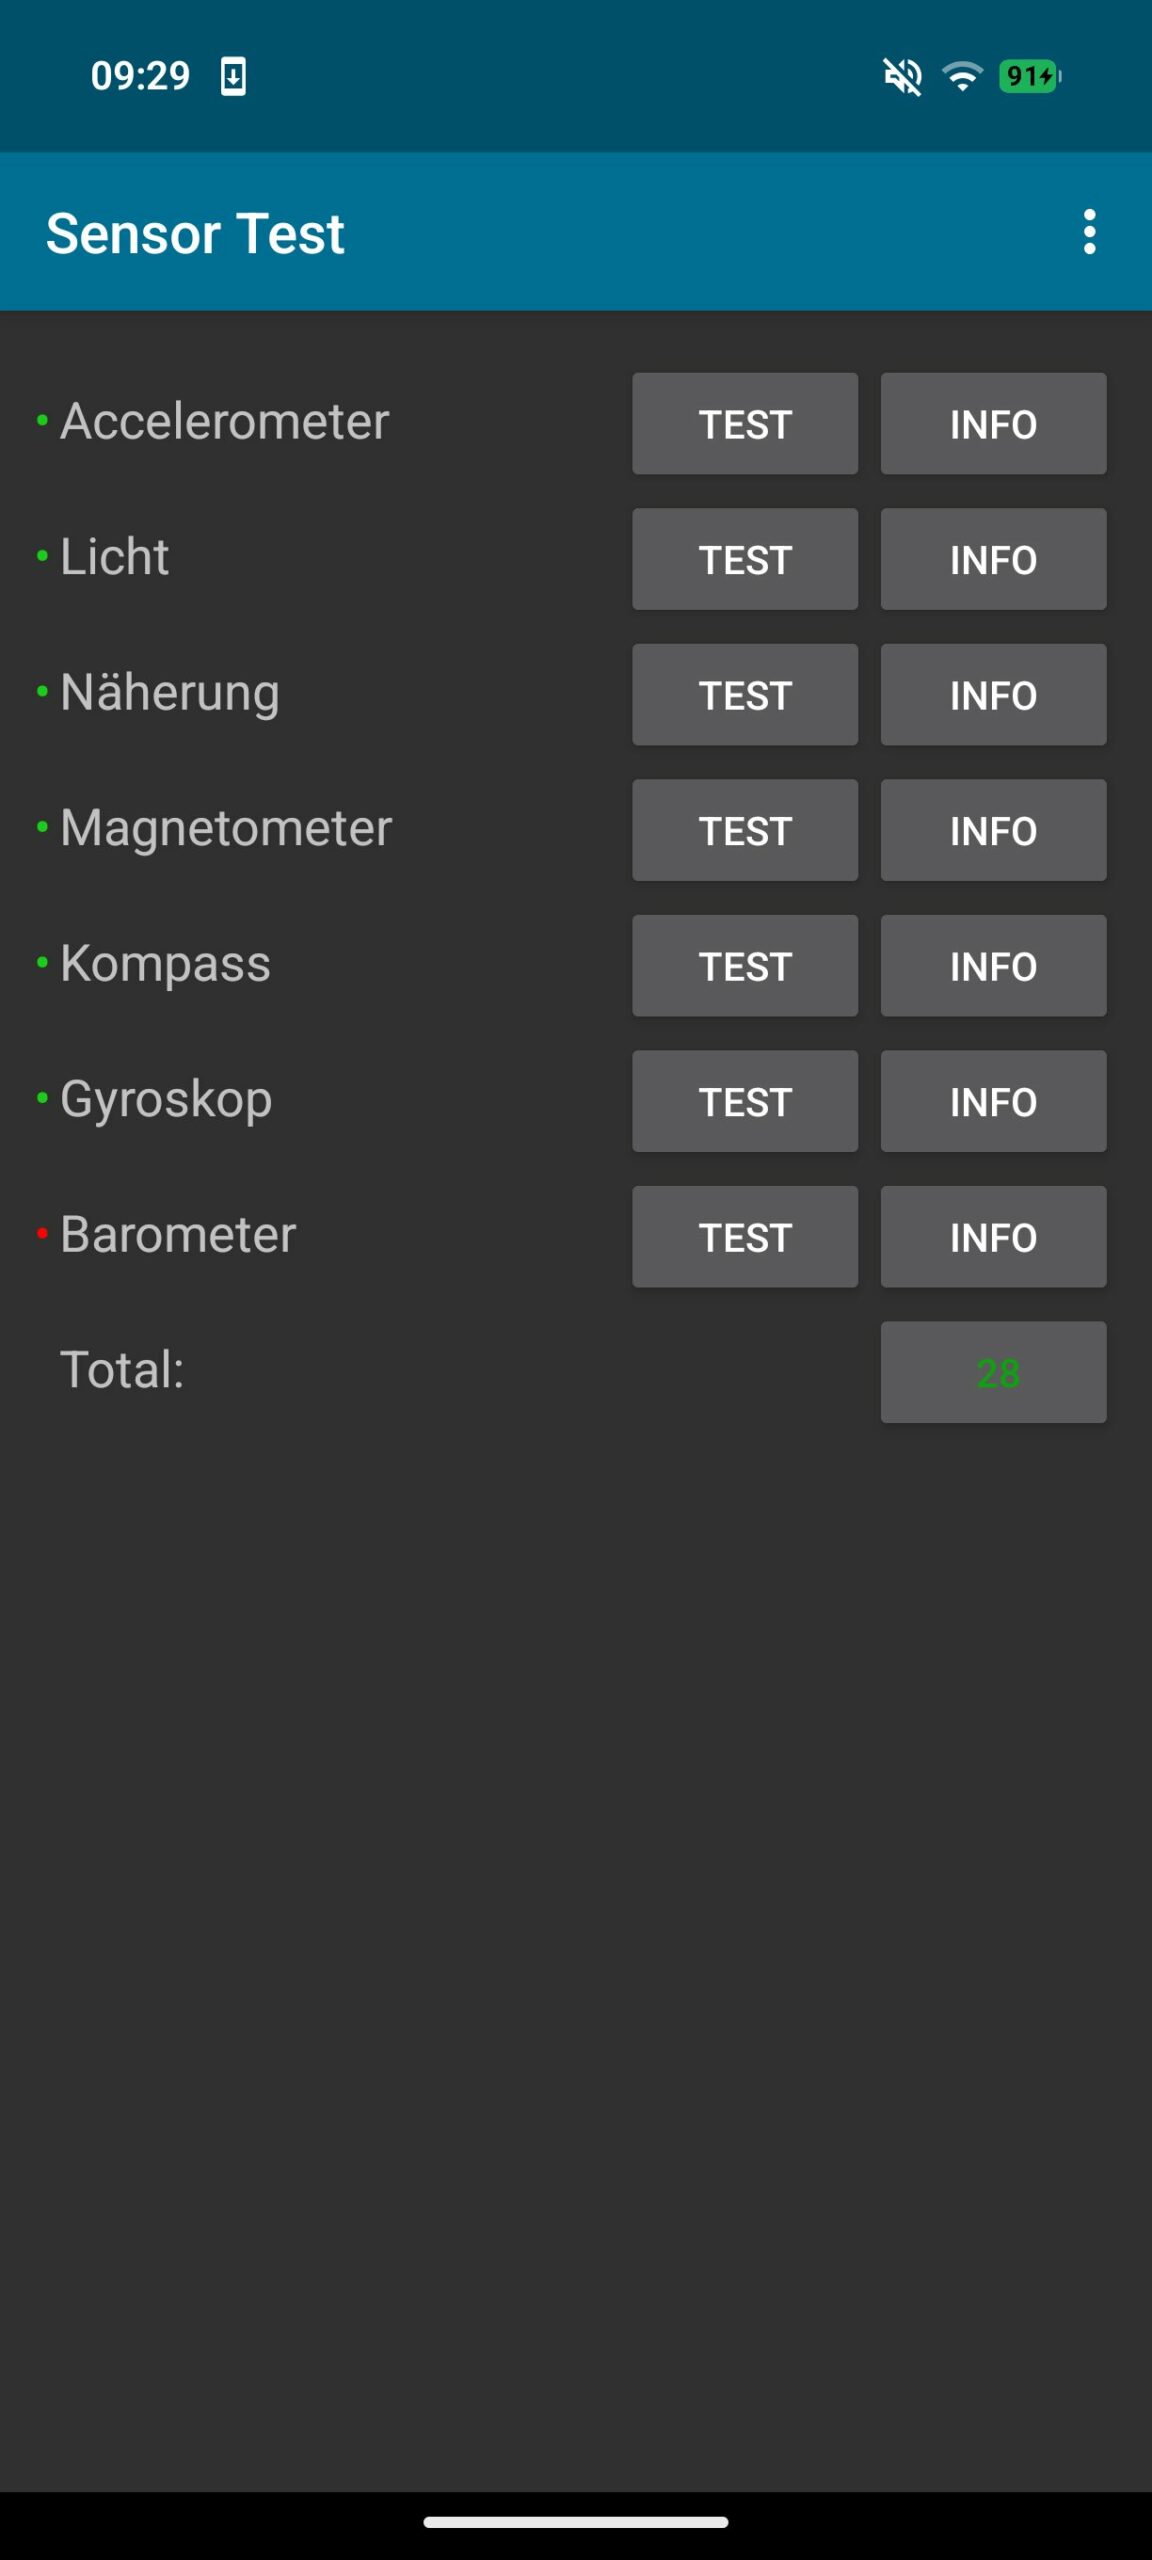Viewport: 1152px width, 2560px height.
Task: Show Gyroskop sensor info
Action: 993,1101
